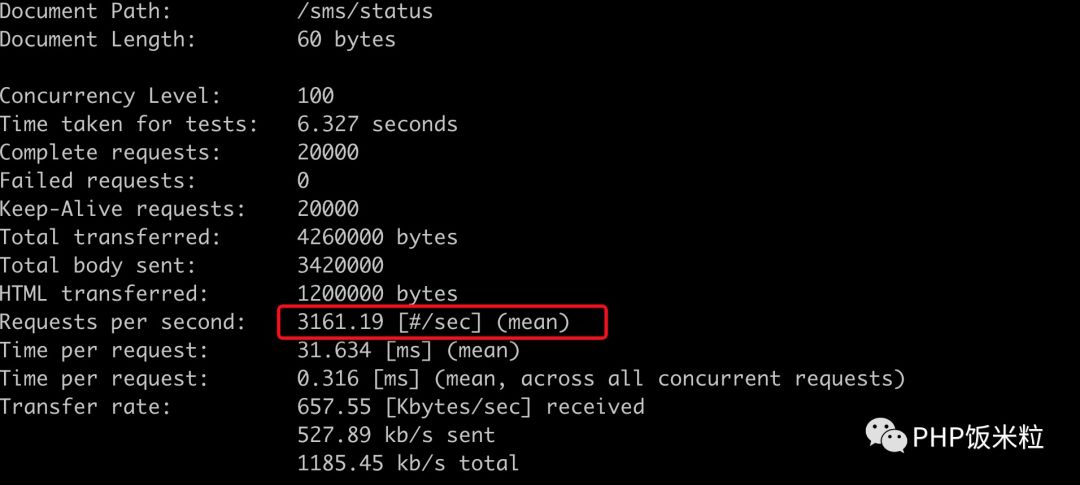Click the Failed requests value 0
Image resolution: width=1080 pixels, height=485 pixels.
[x=303, y=181]
